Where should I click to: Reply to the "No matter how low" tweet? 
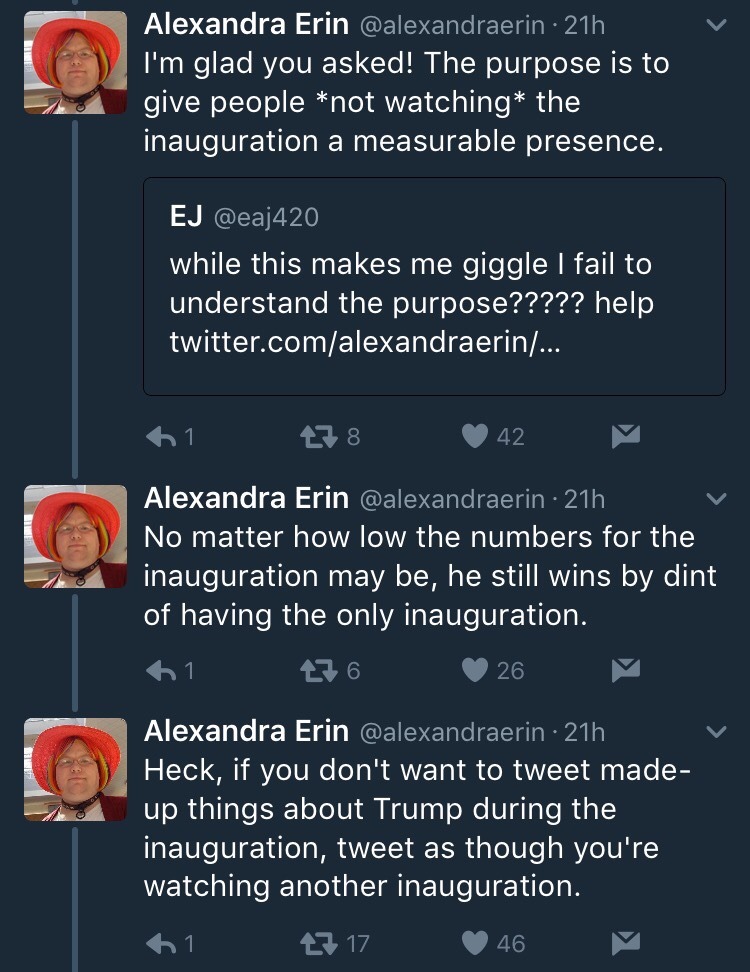point(163,670)
